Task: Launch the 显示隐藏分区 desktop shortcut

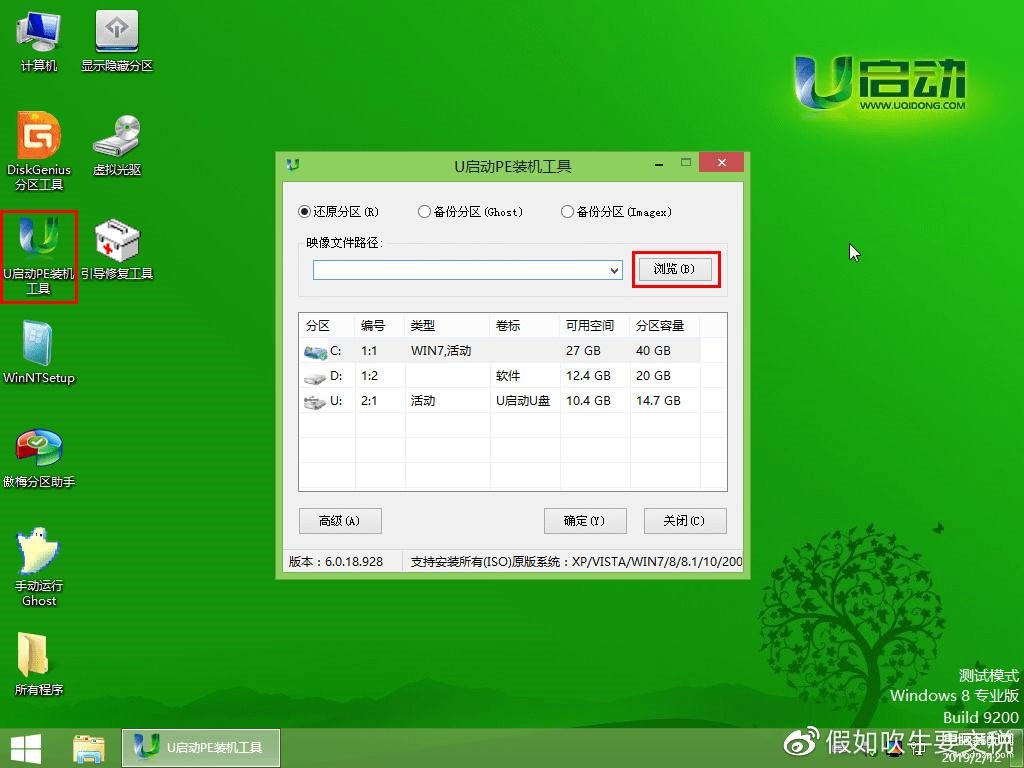Action: coord(117,40)
